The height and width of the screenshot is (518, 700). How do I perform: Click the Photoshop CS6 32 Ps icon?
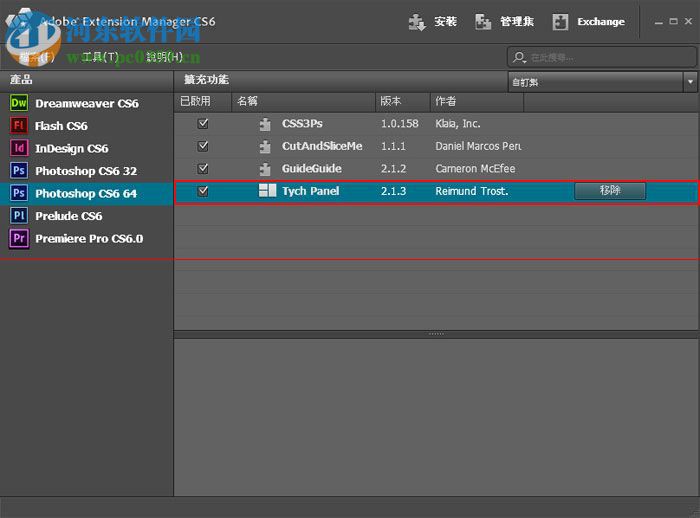(19, 170)
